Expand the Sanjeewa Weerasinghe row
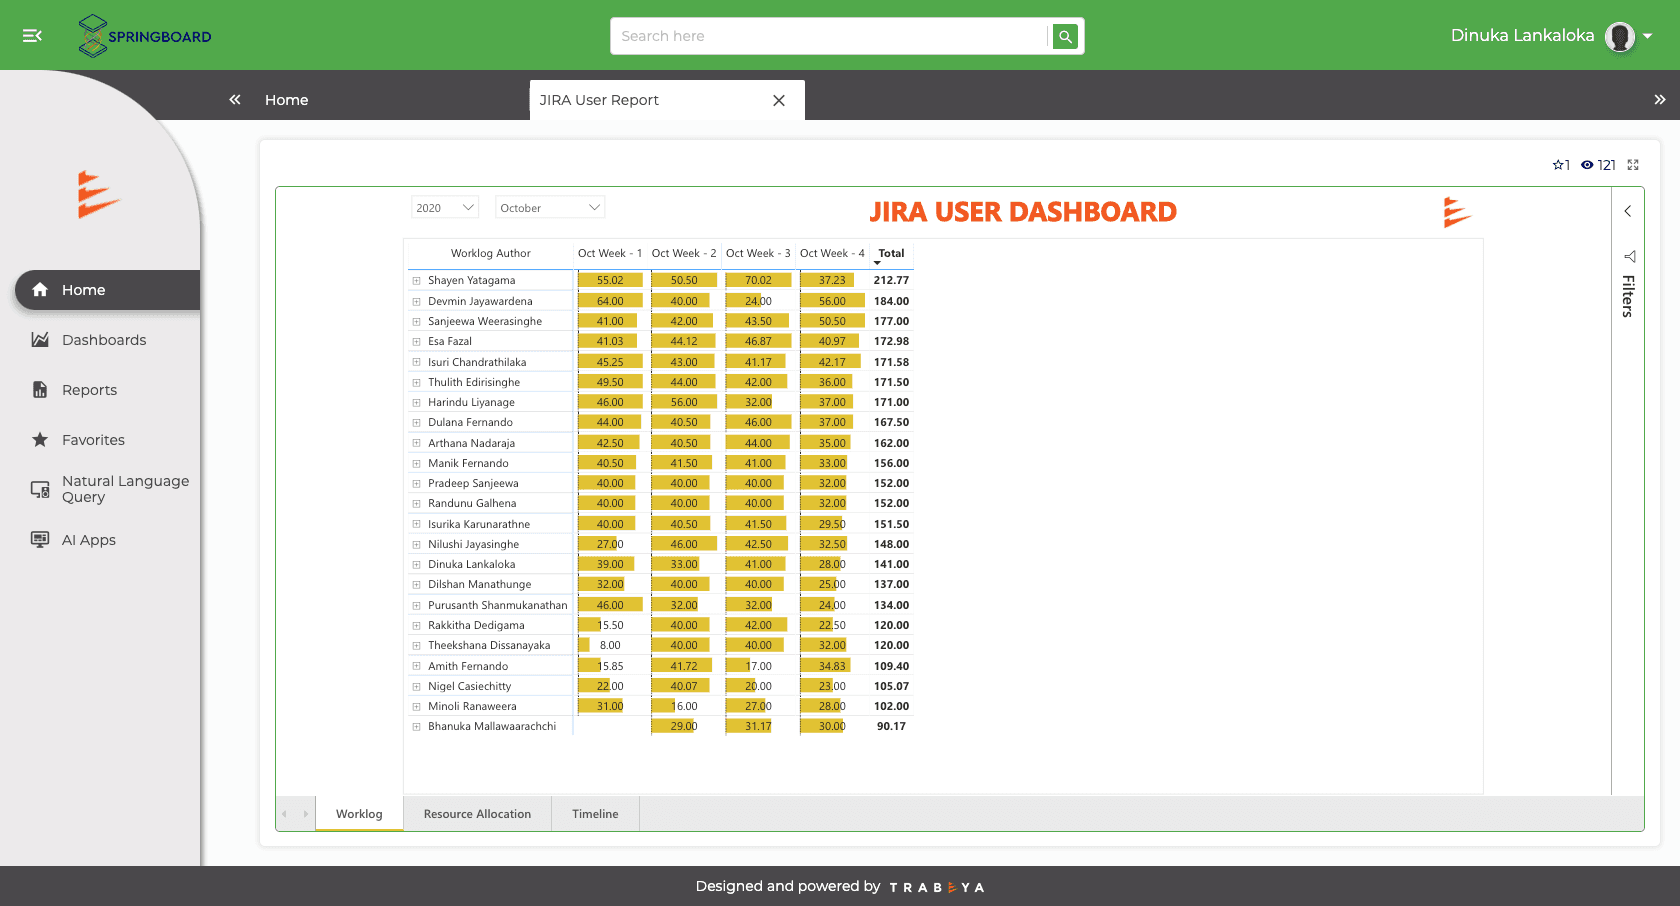 [416, 321]
